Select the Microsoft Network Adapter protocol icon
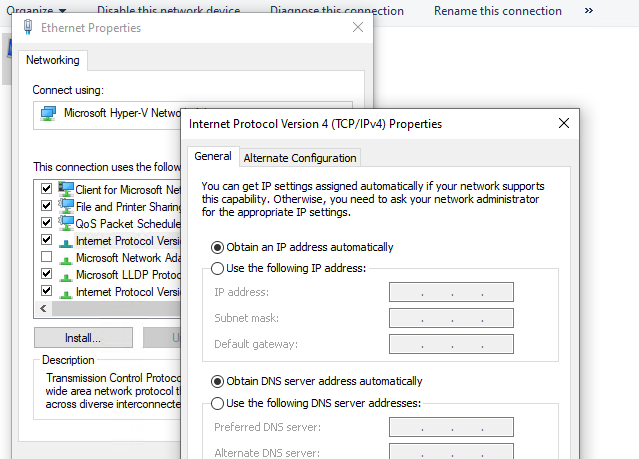Screen dimensions: 639x459 point(66,260)
